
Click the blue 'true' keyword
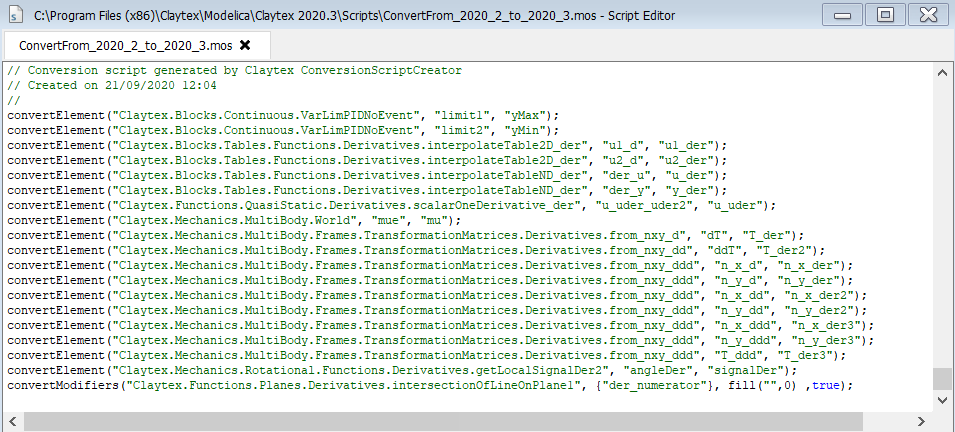(x=825, y=385)
